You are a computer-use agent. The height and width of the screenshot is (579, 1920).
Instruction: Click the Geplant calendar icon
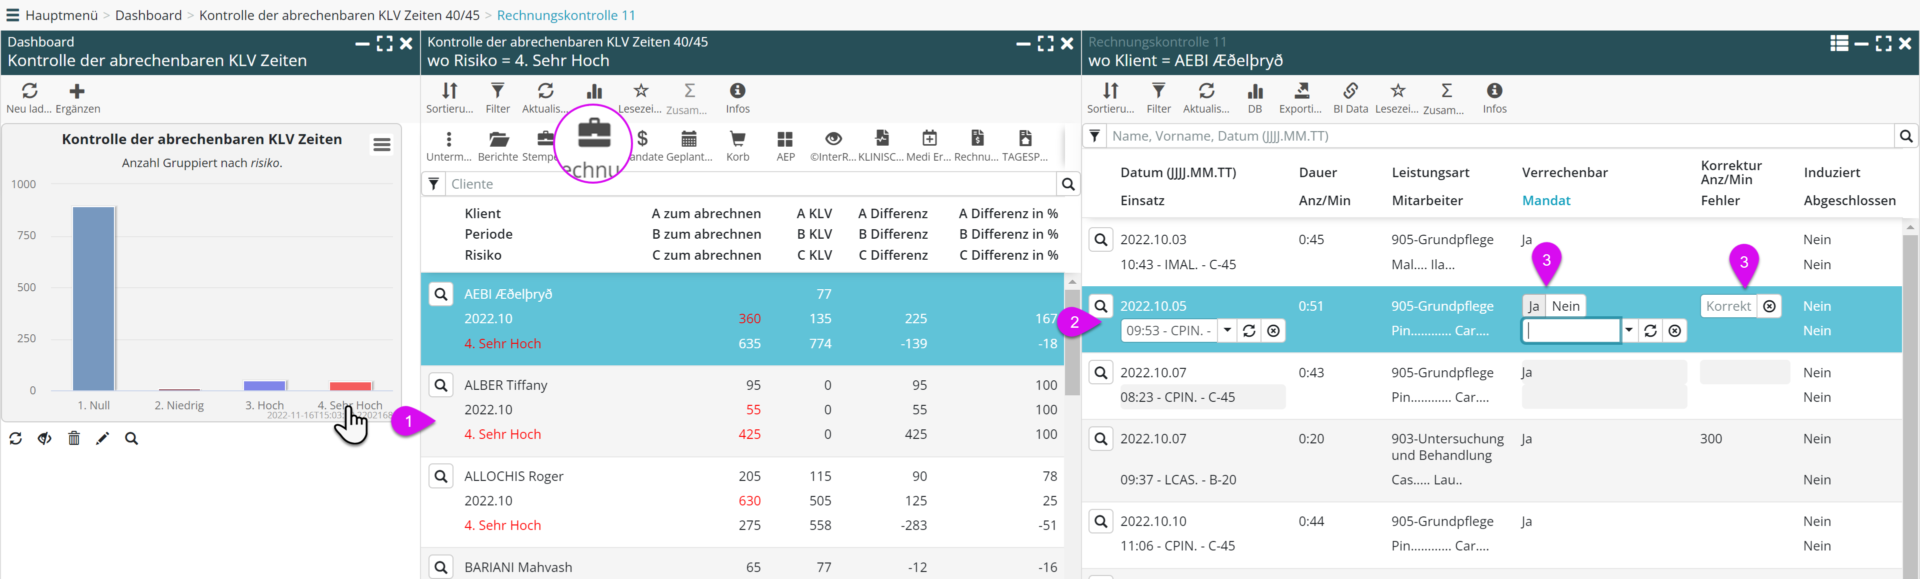point(688,140)
